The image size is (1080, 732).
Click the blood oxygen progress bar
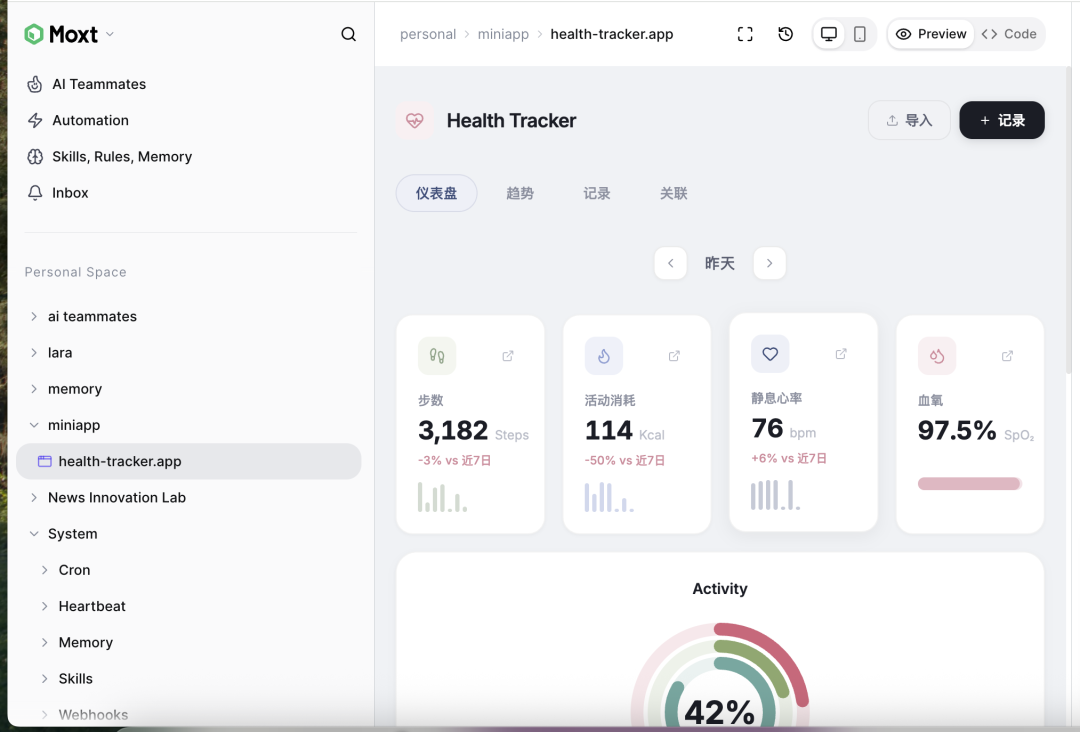coord(969,484)
